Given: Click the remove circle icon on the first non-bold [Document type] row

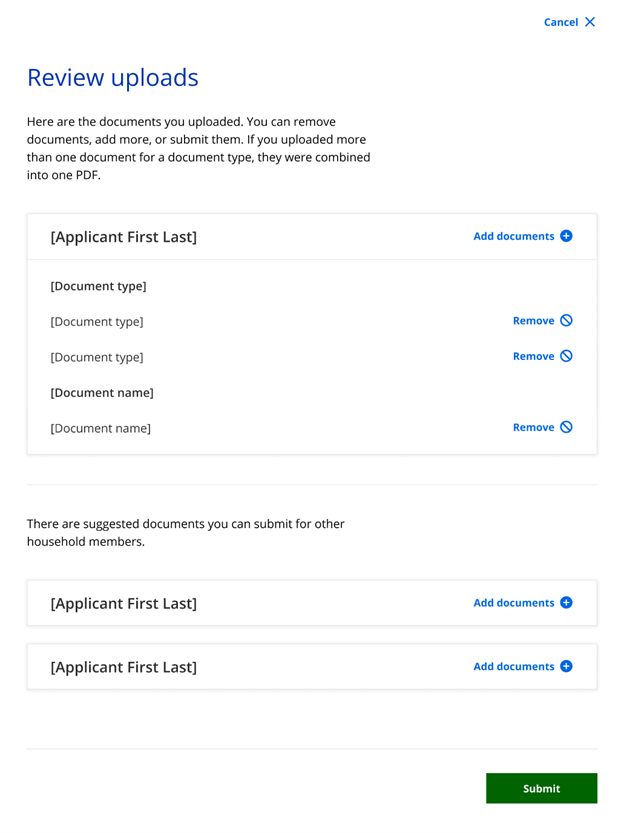Looking at the screenshot, I should pos(567,321).
